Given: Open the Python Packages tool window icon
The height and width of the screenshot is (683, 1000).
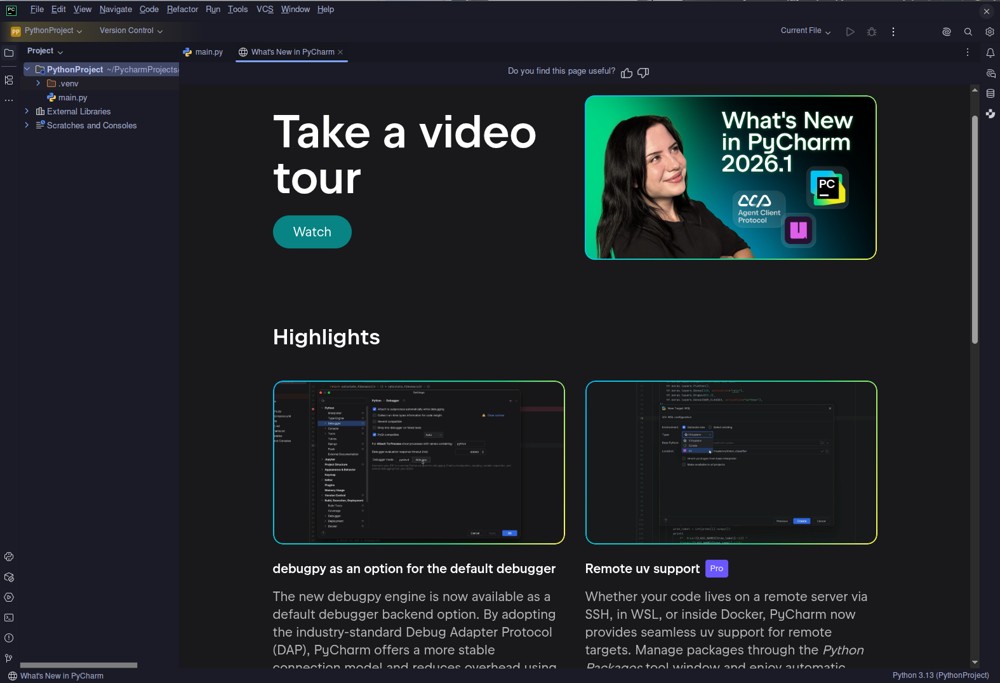Looking at the screenshot, I should coord(9,577).
